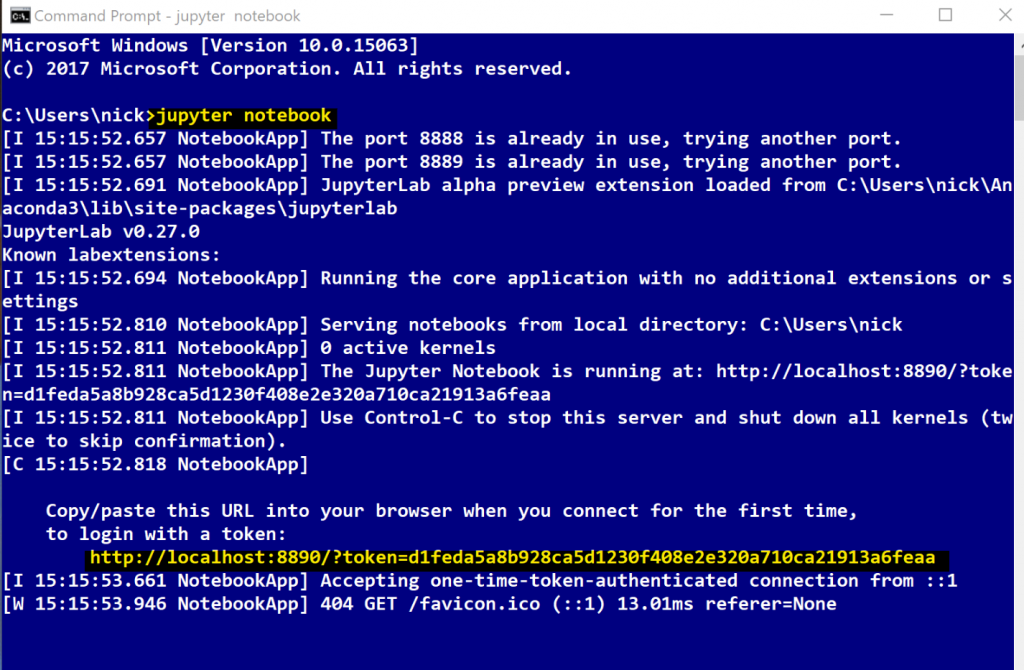1024x670 pixels.
Task: Minimize the Command Prompt window
Action: point(886,15)
